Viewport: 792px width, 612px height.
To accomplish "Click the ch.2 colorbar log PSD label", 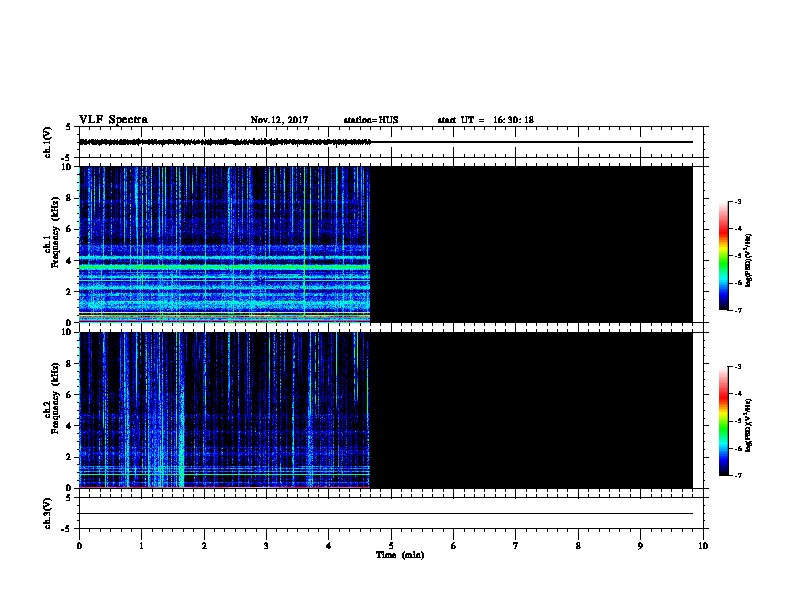I will 748,426.
